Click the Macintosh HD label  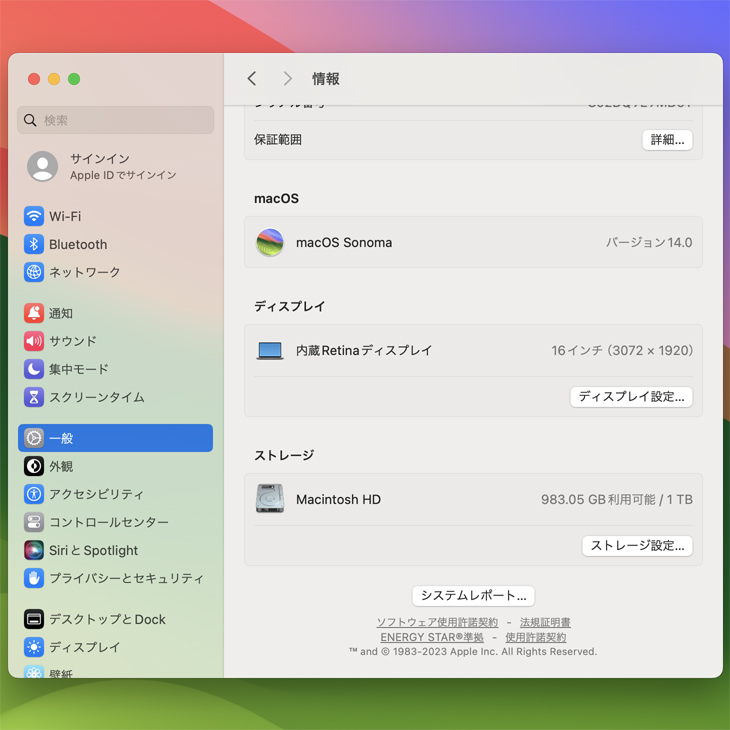pos(338,500)
